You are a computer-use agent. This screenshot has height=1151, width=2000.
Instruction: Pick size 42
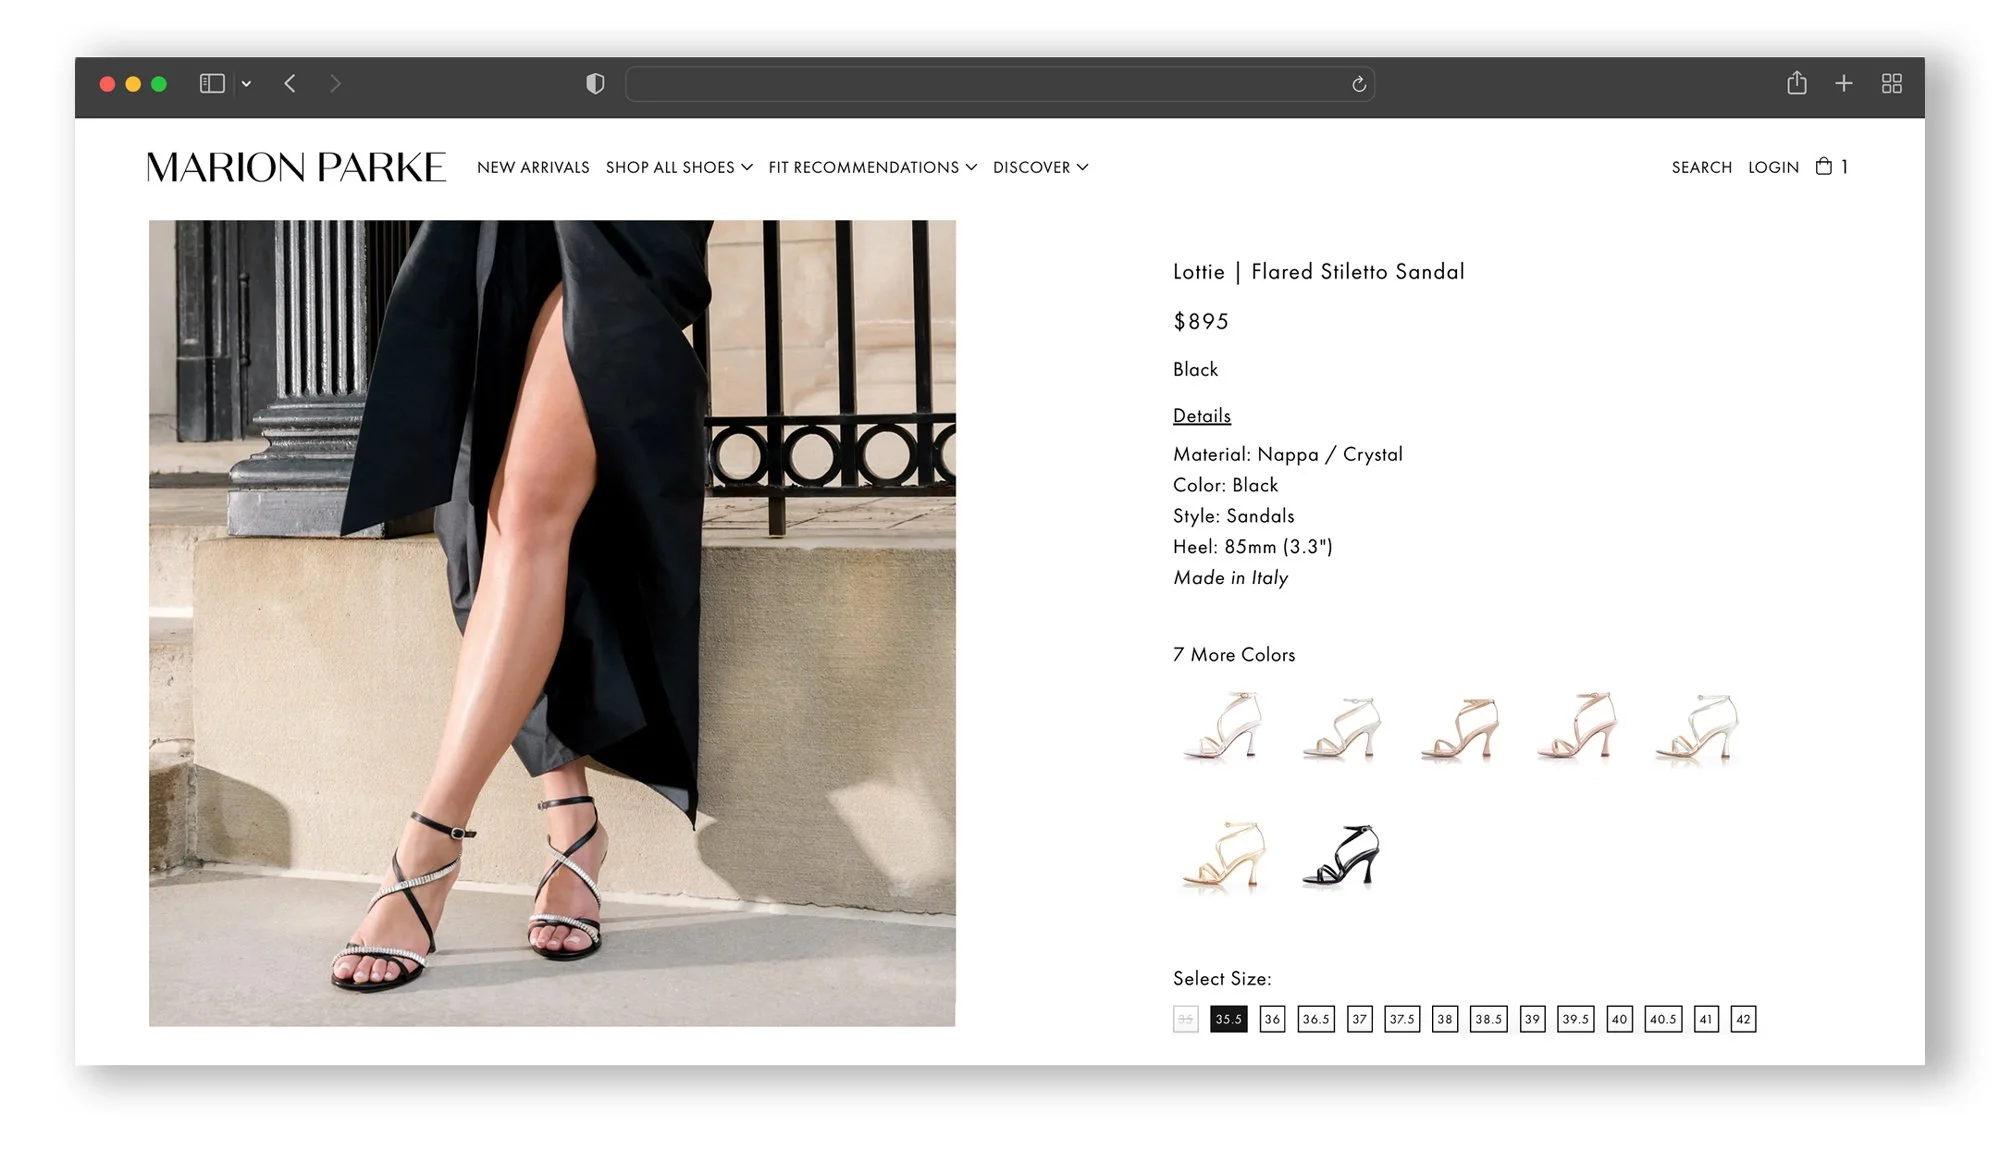click(x=1743, y=1019)
